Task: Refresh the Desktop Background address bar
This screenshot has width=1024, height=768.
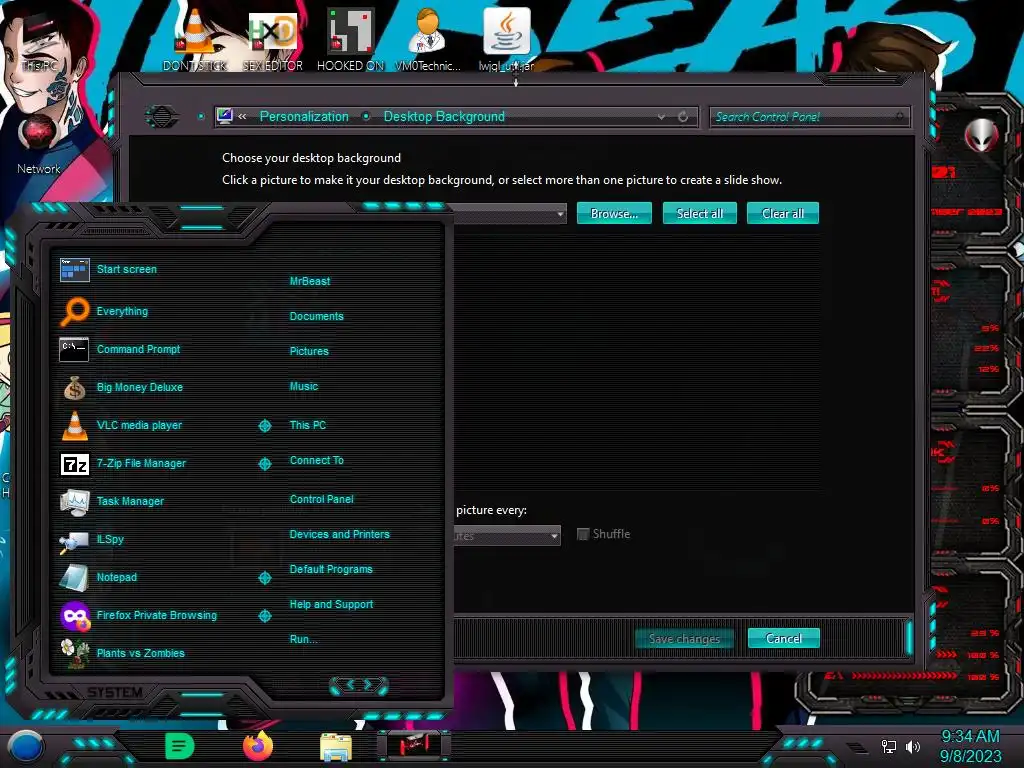Action: coord(683,117)
